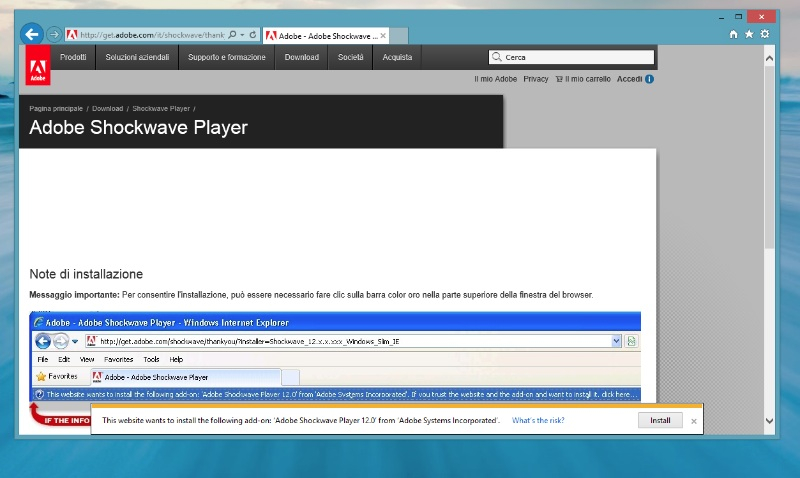Image resolution: width=800 pixels, height=478 pixels.
Task: Close the Adobe Shockwave browser tab
Action: [384, 35]
